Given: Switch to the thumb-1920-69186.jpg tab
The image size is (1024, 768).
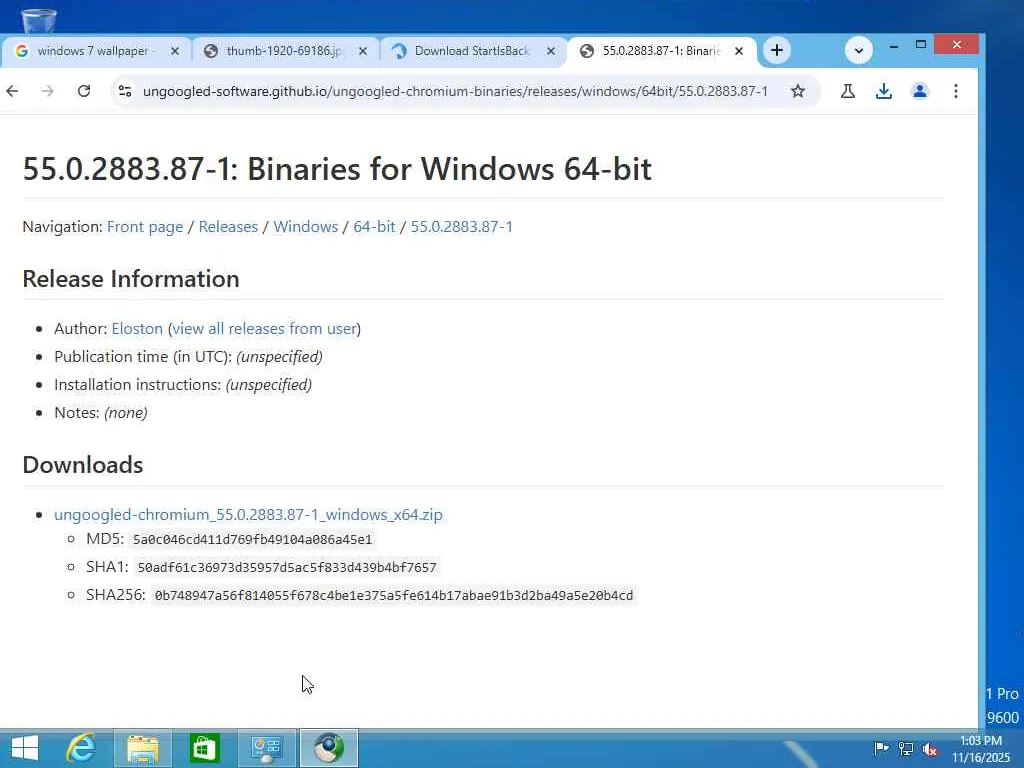Looking at the screenshot, I should tap(283, 50).
